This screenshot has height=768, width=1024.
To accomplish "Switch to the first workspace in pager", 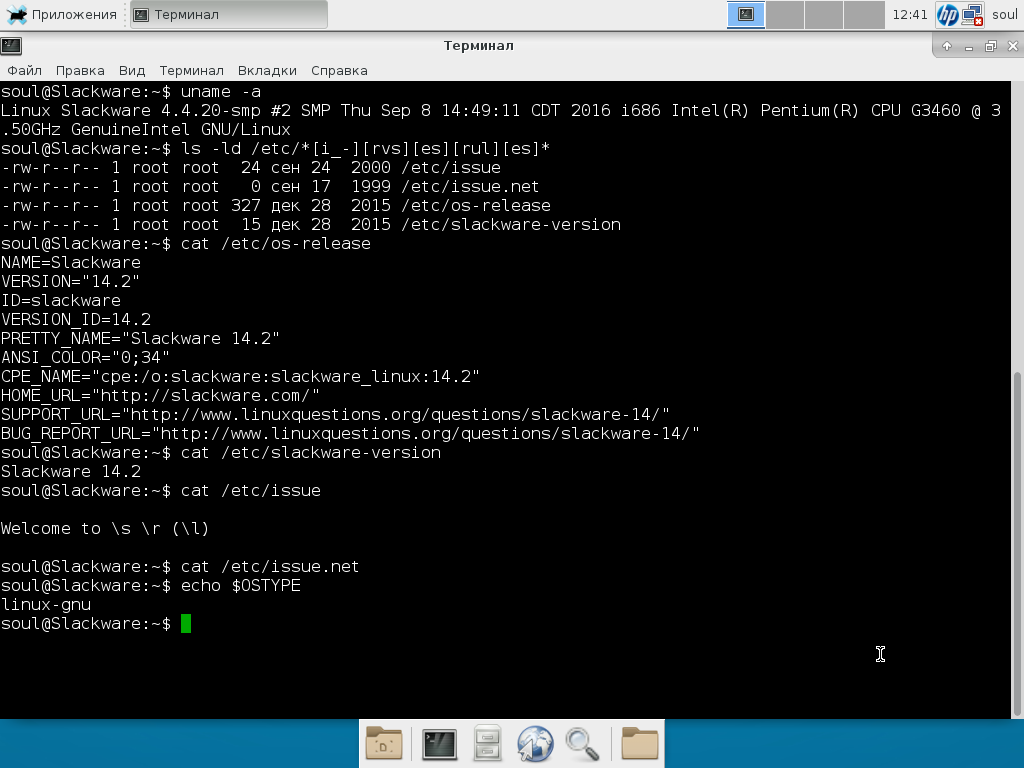I will [x=746, y=14].
